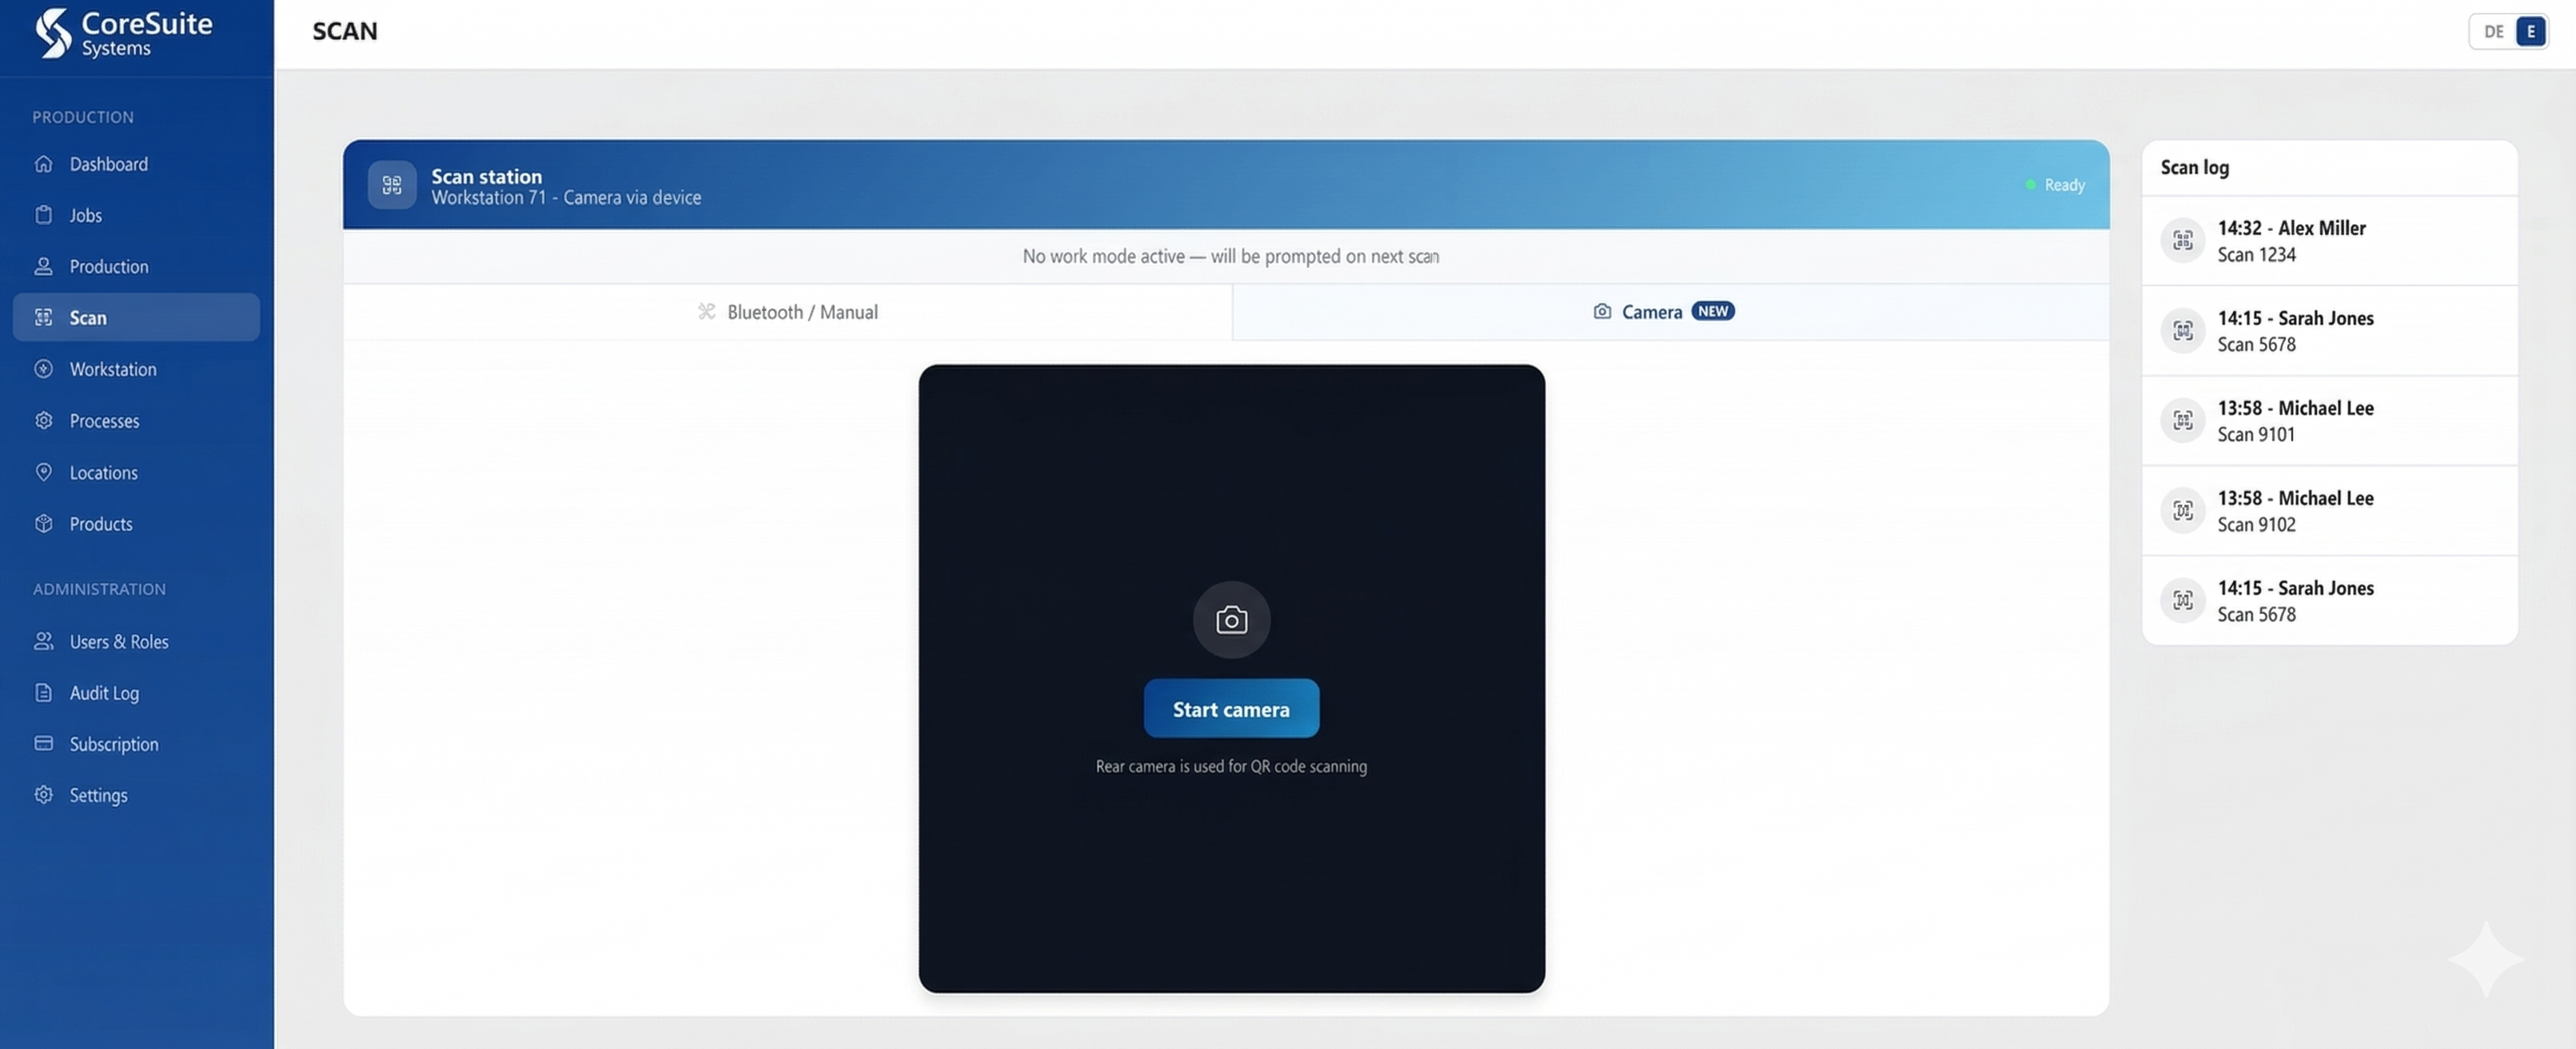Switch language to DE
The height and width of the screenshot is (1049, 2576).
(x=2493, y=32)
